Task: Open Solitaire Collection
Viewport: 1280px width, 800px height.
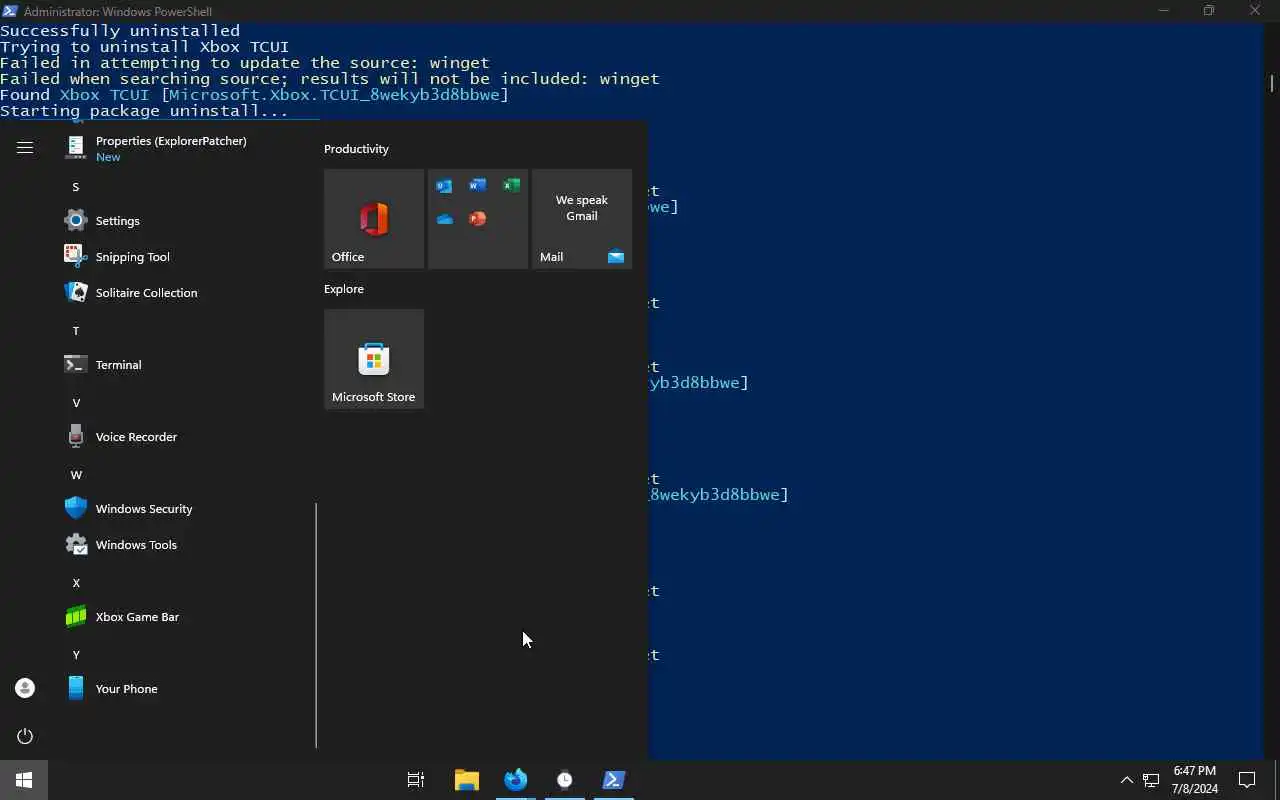Action: point(185,293)
